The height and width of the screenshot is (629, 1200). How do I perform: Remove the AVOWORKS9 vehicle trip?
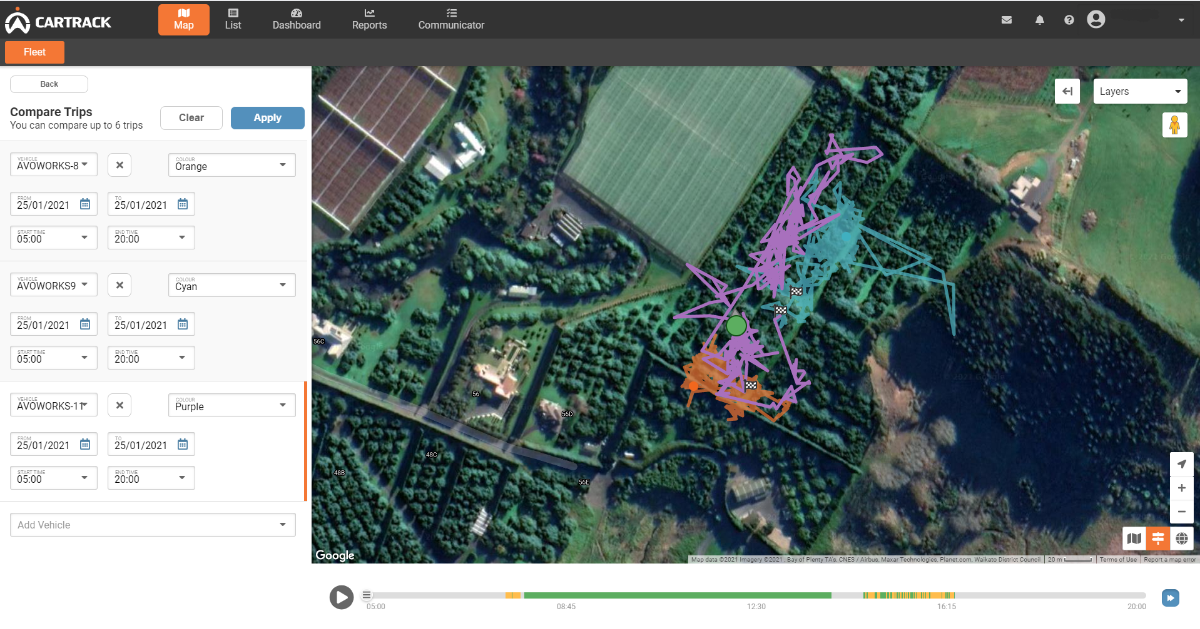click(120, 286)
